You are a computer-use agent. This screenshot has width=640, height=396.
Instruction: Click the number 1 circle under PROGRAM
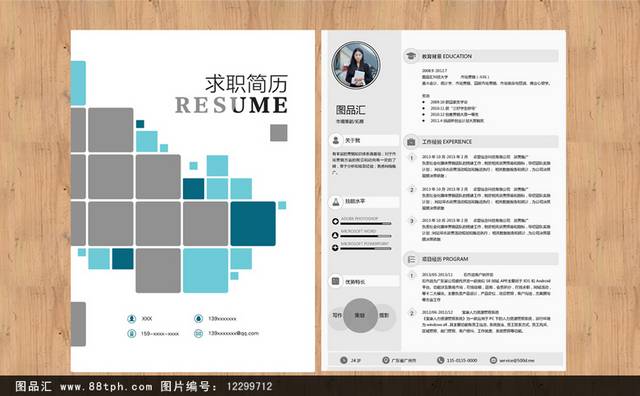(x=411, y=276)
